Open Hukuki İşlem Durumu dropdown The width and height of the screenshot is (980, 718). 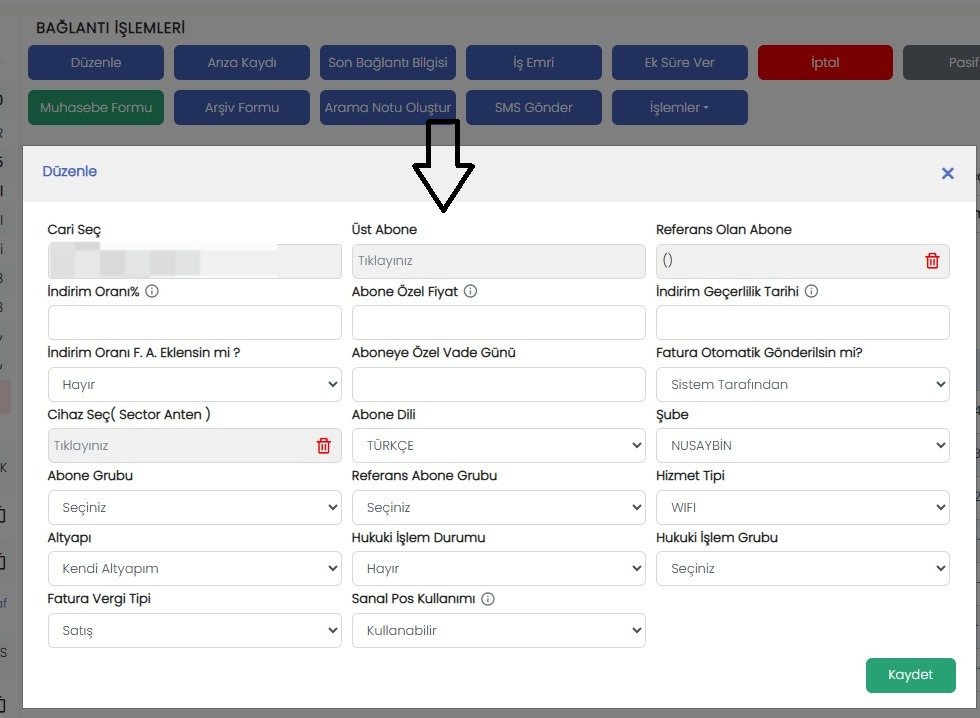click(498, 569)
